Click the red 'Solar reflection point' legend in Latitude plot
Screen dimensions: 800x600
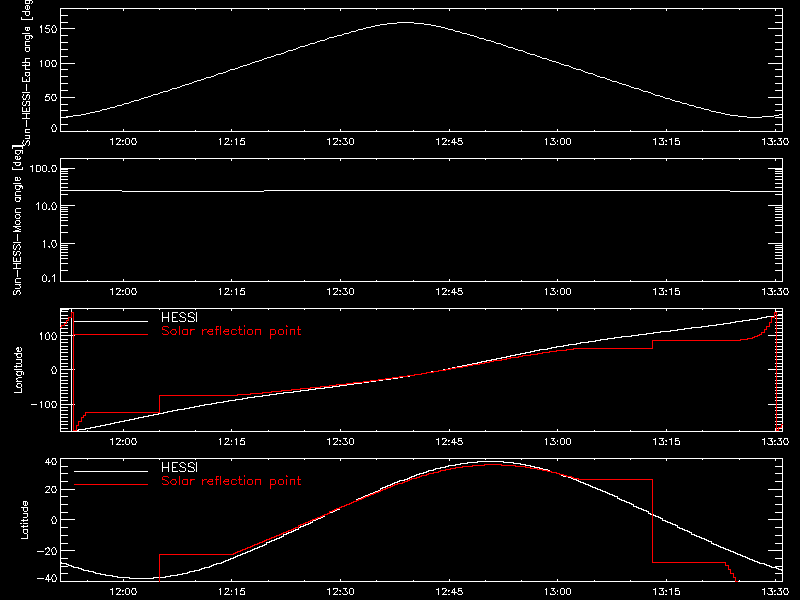coord(231,481)
